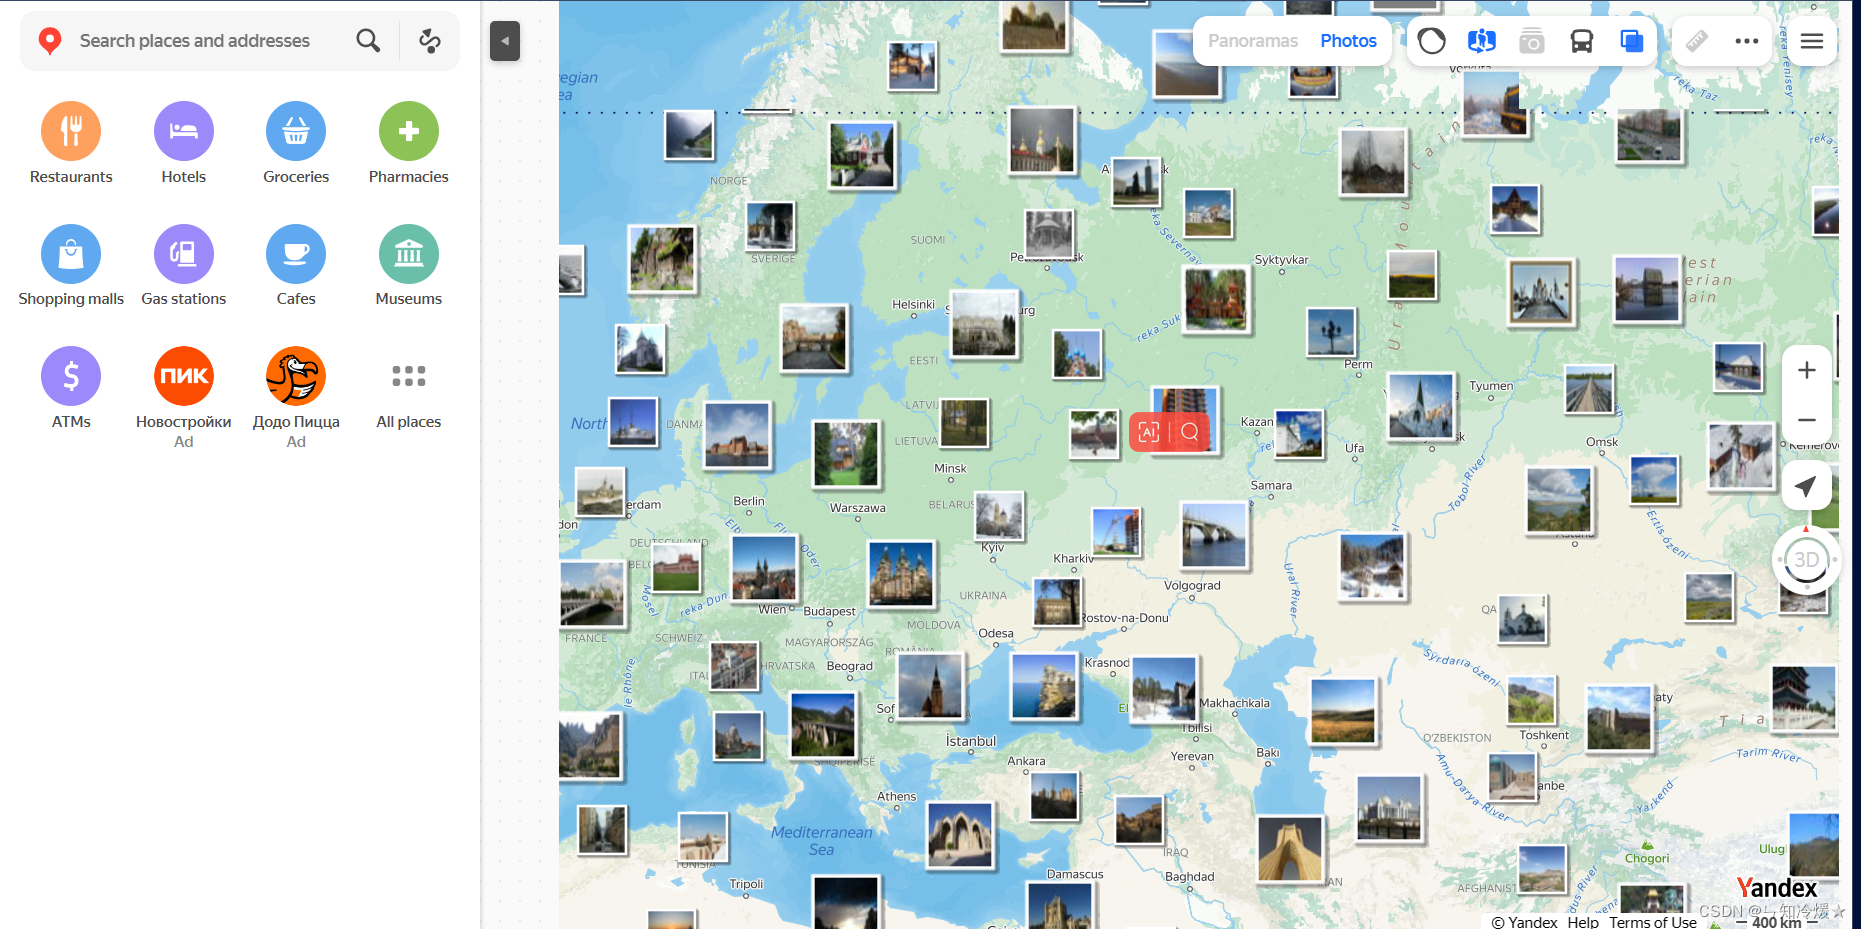Viewport: 1861px width, 929px height.
Task: Open the ПИК Новостройки ad icon
Action: click(x=184, y=376)
